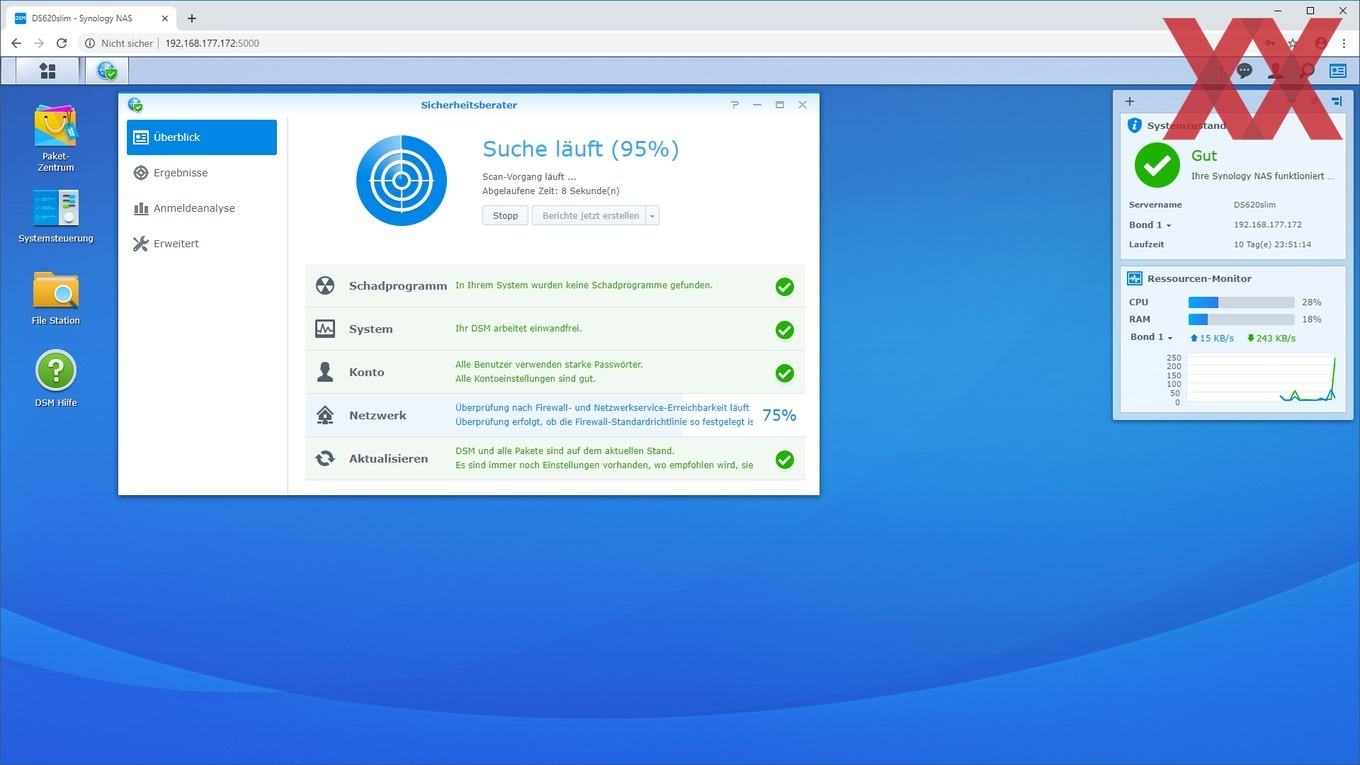1360x765 pixels.
Task: Open the Anmeldeanalyse section
Action: point(202,208)
